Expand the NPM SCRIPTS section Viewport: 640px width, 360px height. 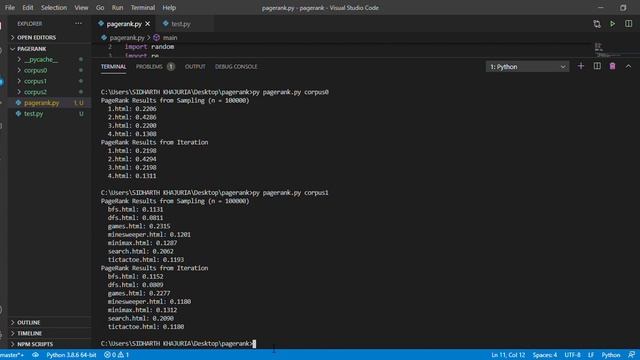tap(49, 344)
